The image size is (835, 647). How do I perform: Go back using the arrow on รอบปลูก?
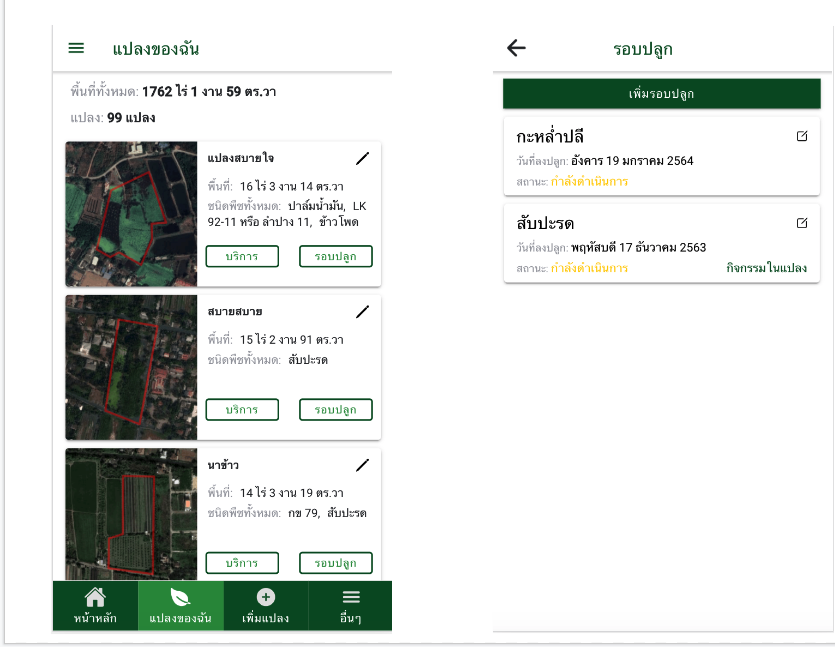tap(516, 48)
